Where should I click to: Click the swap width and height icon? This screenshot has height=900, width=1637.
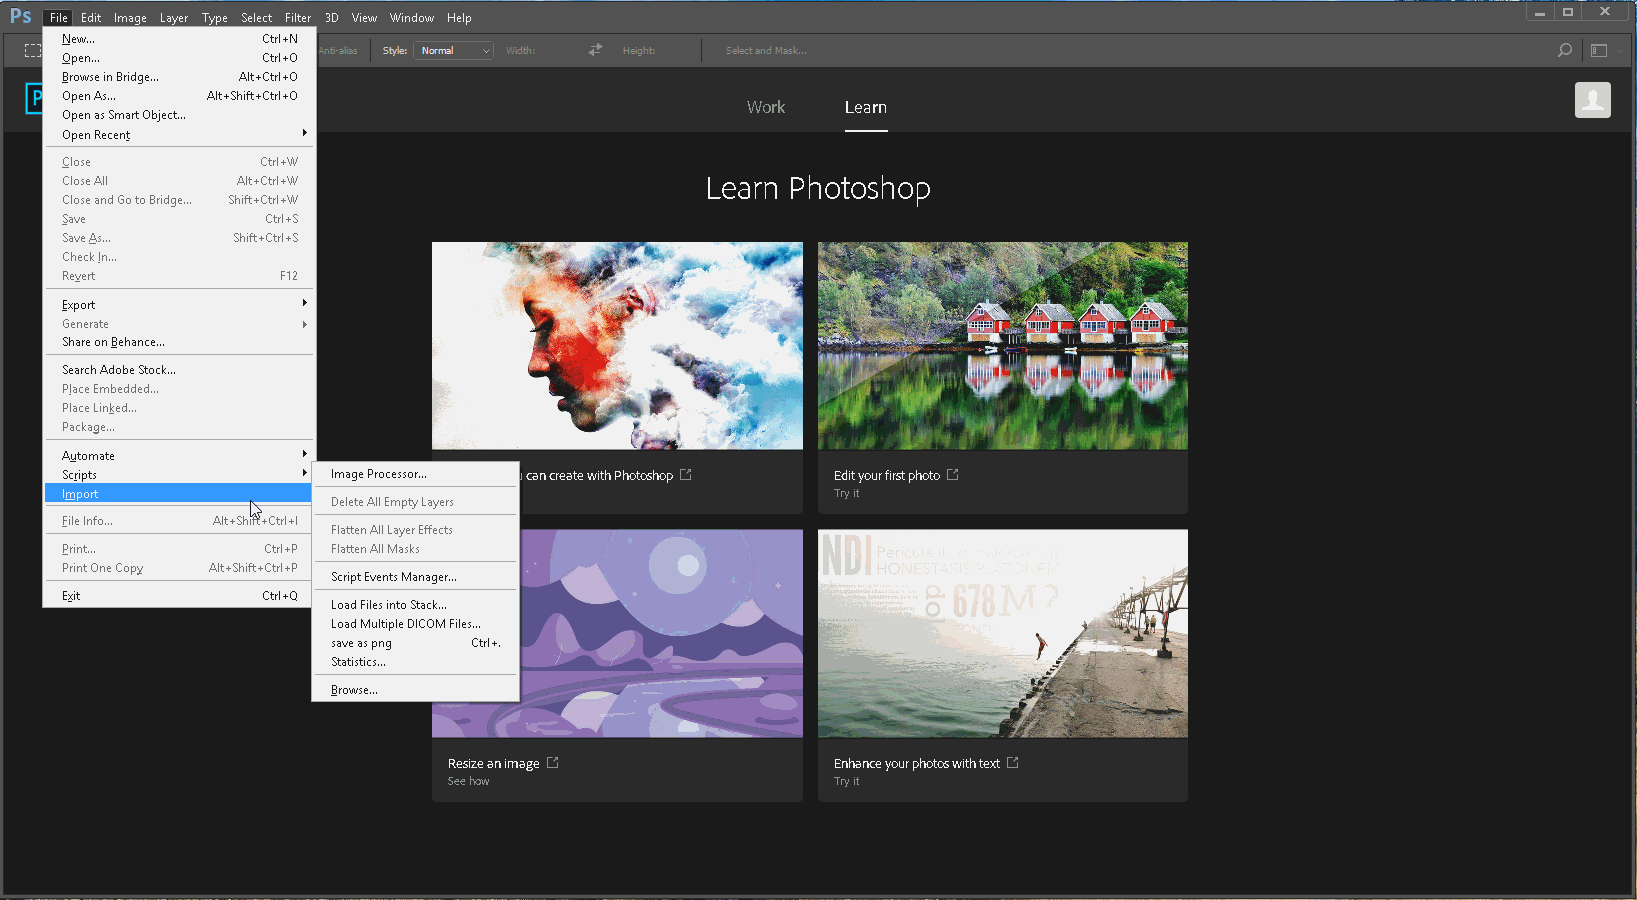(x=595, y=50)
